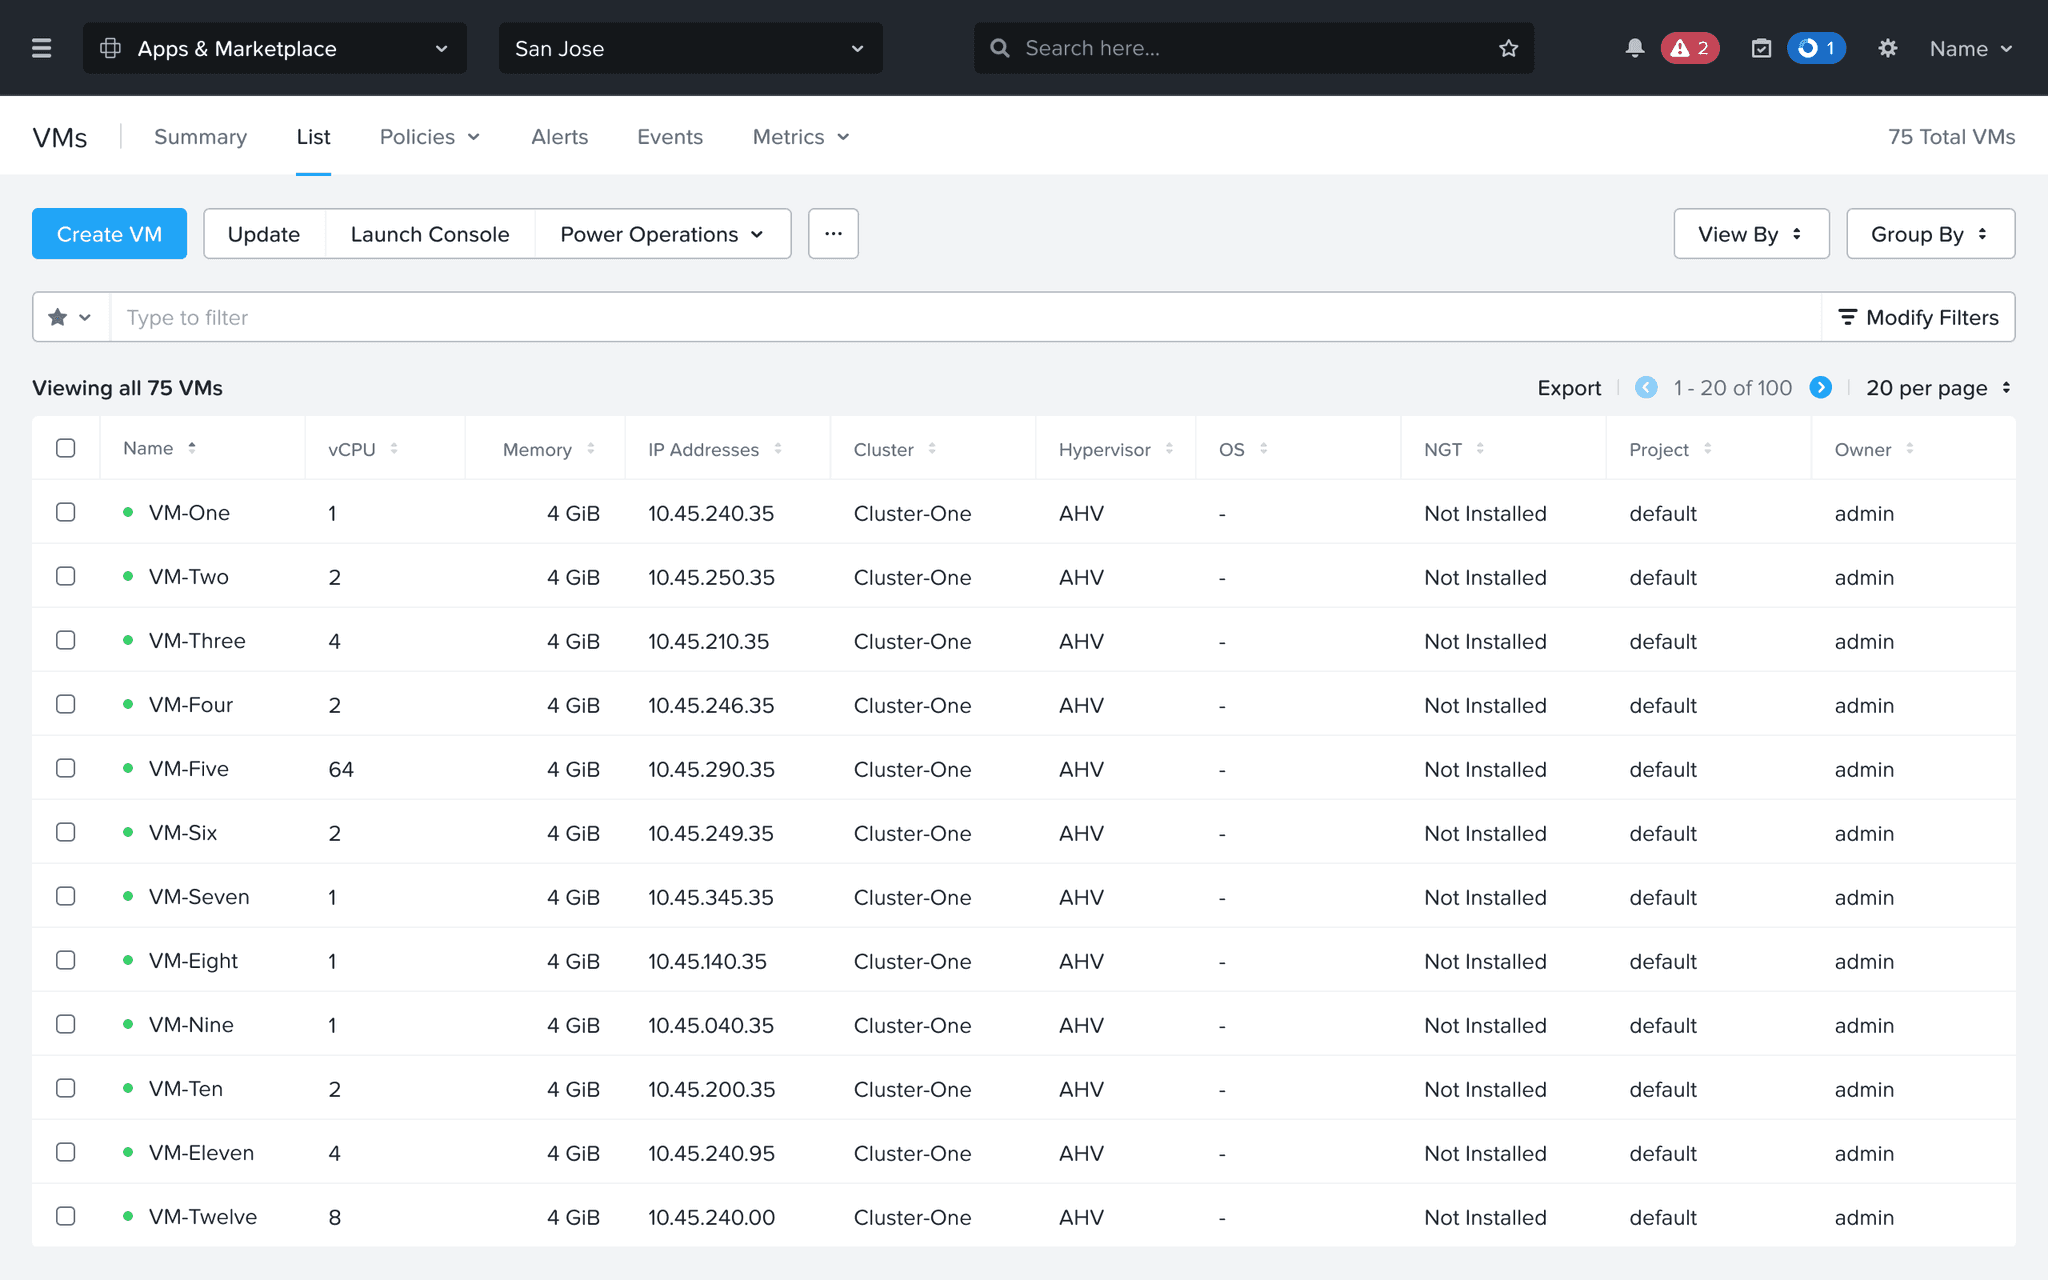This screenshot has width=2048, height=1280.
Task: Open the tasks list icon
Action: coord(1761,47)
